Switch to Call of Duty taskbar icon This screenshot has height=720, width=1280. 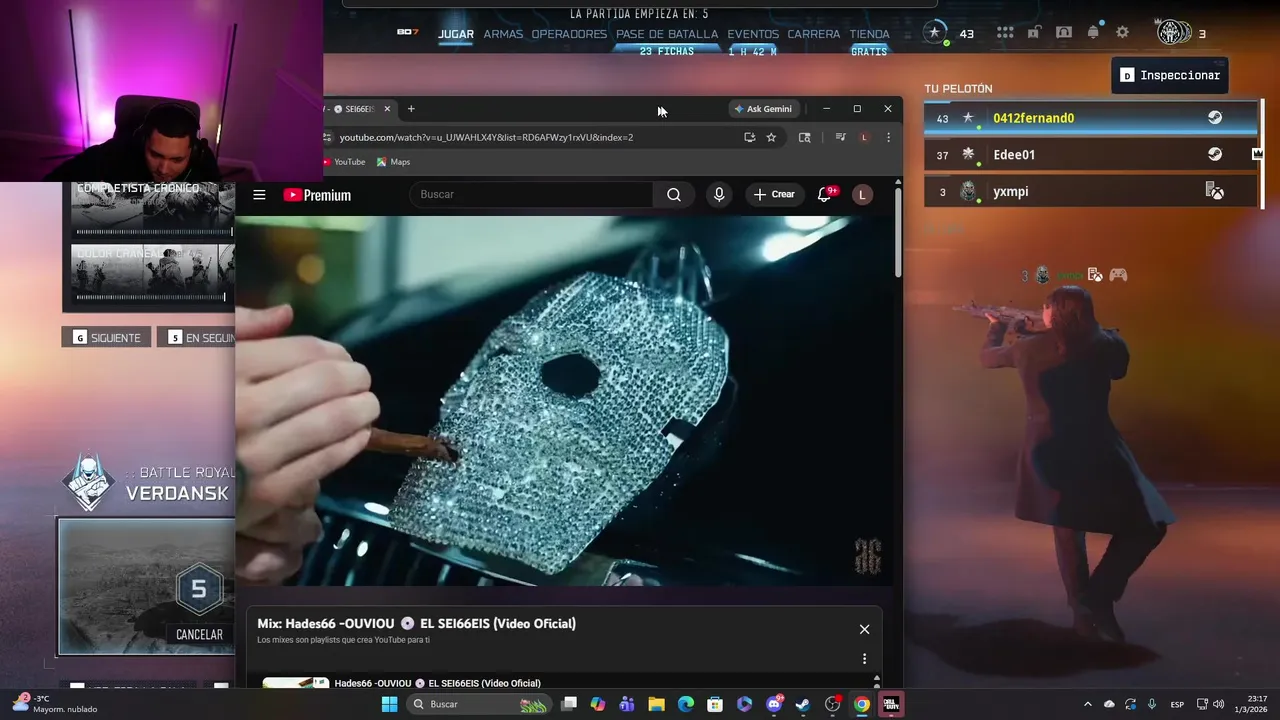(x=892, y=704)
